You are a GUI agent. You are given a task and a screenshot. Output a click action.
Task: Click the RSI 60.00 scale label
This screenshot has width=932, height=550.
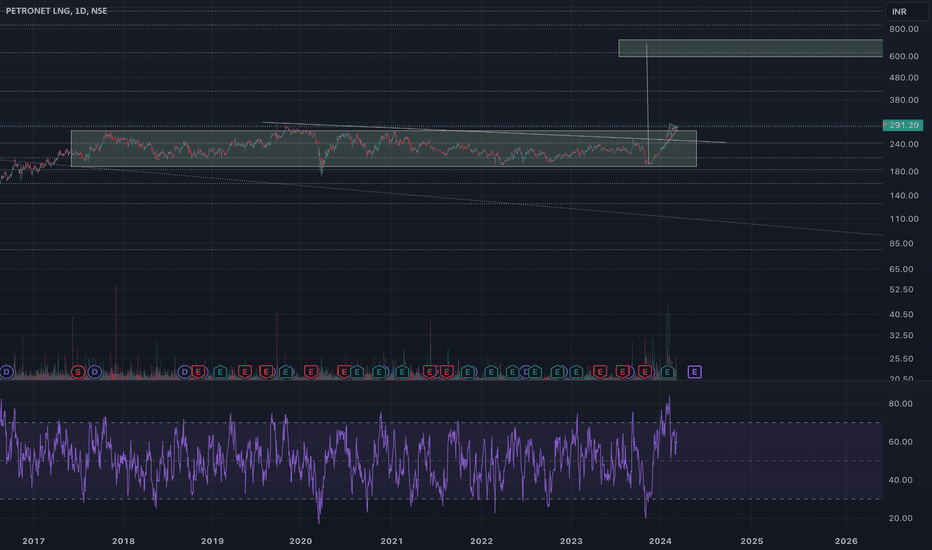[900, 442]
